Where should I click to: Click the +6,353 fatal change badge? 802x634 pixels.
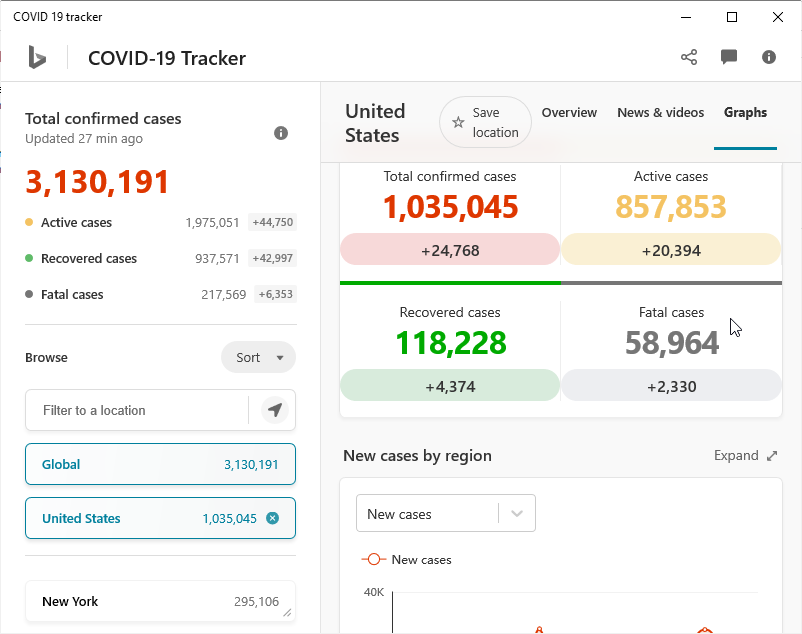point(276,295)
